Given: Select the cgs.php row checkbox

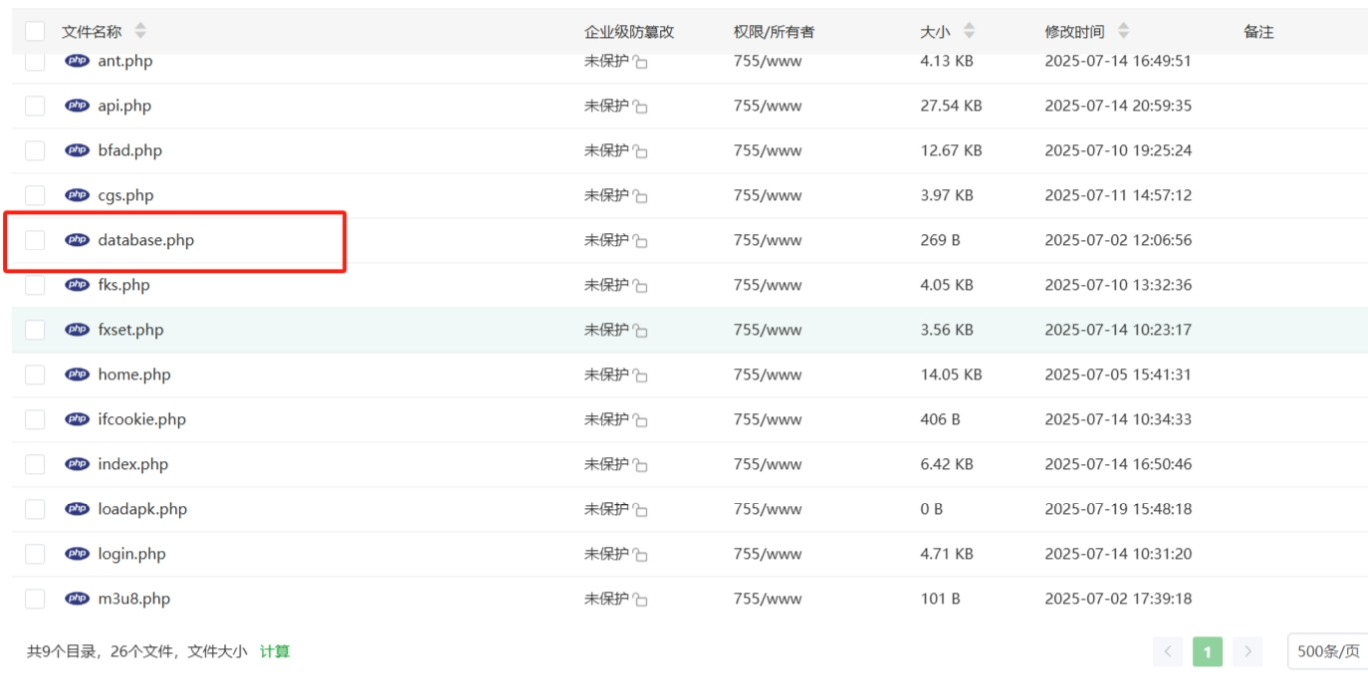Looking at the screenshot, I should (35, 195).
